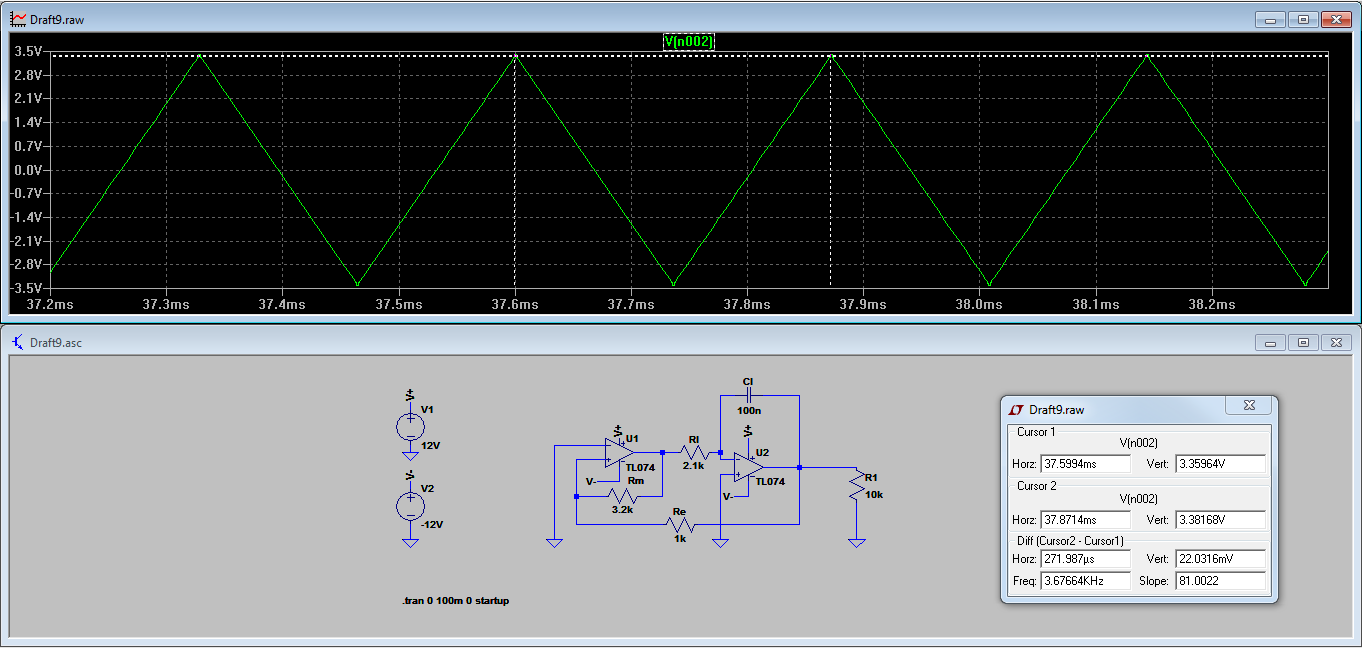
Task: Click the Draft9.raw waveform window icon
Action: pos(18,19)
